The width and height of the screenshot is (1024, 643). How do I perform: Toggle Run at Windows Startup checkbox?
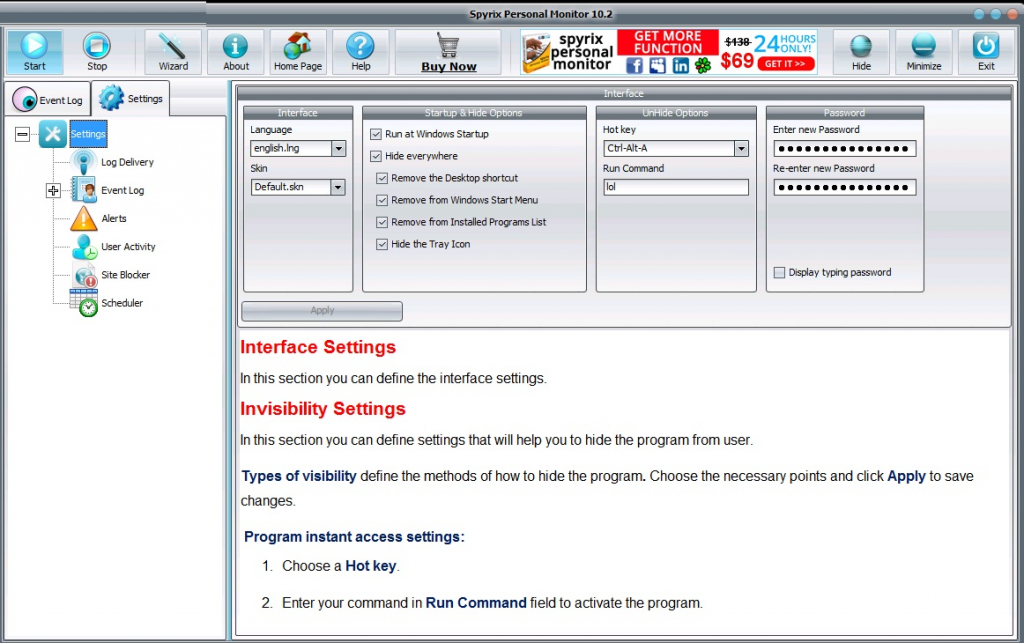[376, 134]
